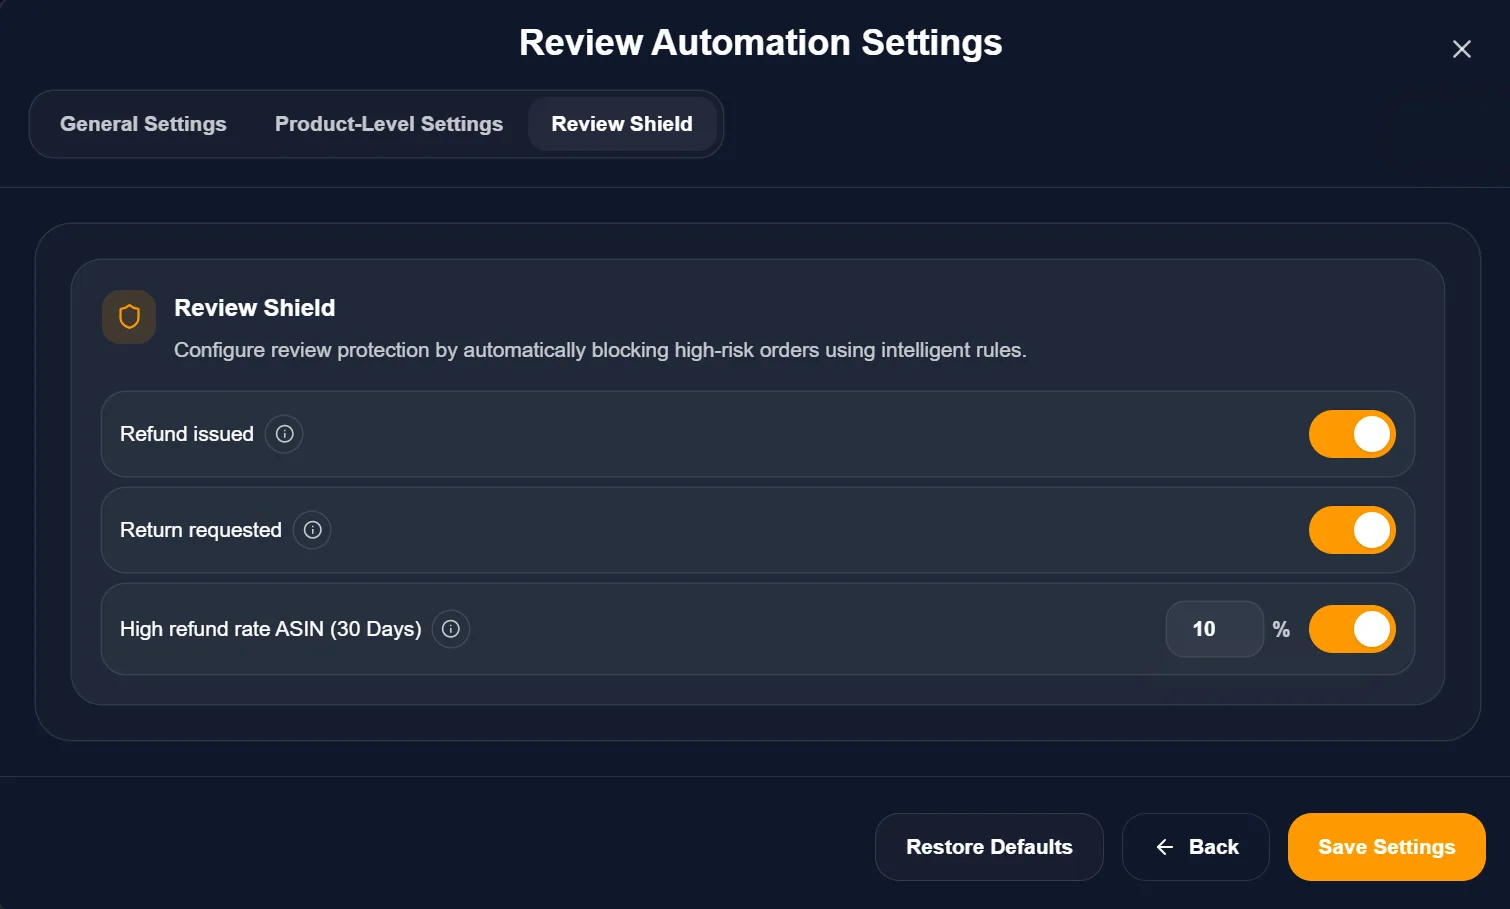Screen dimensions: 1510x909
Task: Click the High refund rate ASIN label
Action: pyautogui.click(x=271, y=629)
